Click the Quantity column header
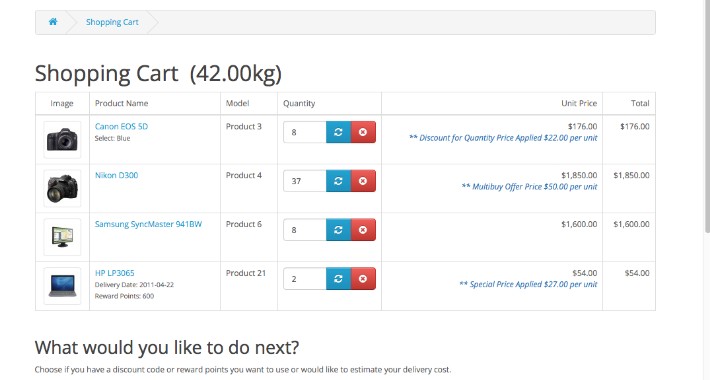This screenshot has height=380, width=710. click(299, 103)
